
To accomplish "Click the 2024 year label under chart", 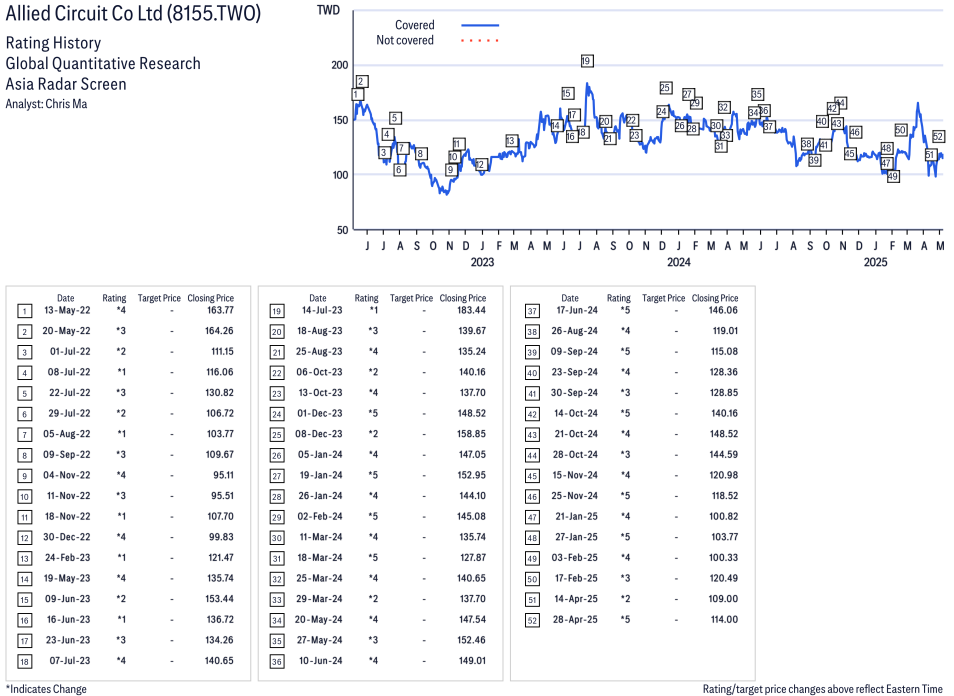I will point(678,262).
